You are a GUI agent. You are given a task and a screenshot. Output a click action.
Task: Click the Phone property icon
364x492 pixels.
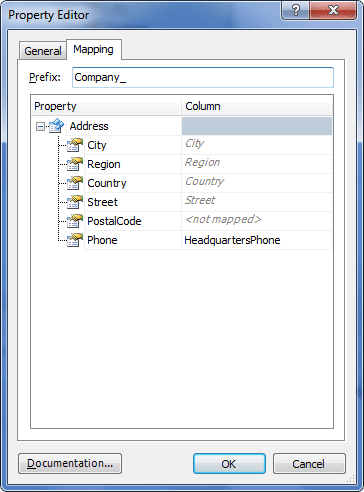pyautogui.click(x=75, y=240)
